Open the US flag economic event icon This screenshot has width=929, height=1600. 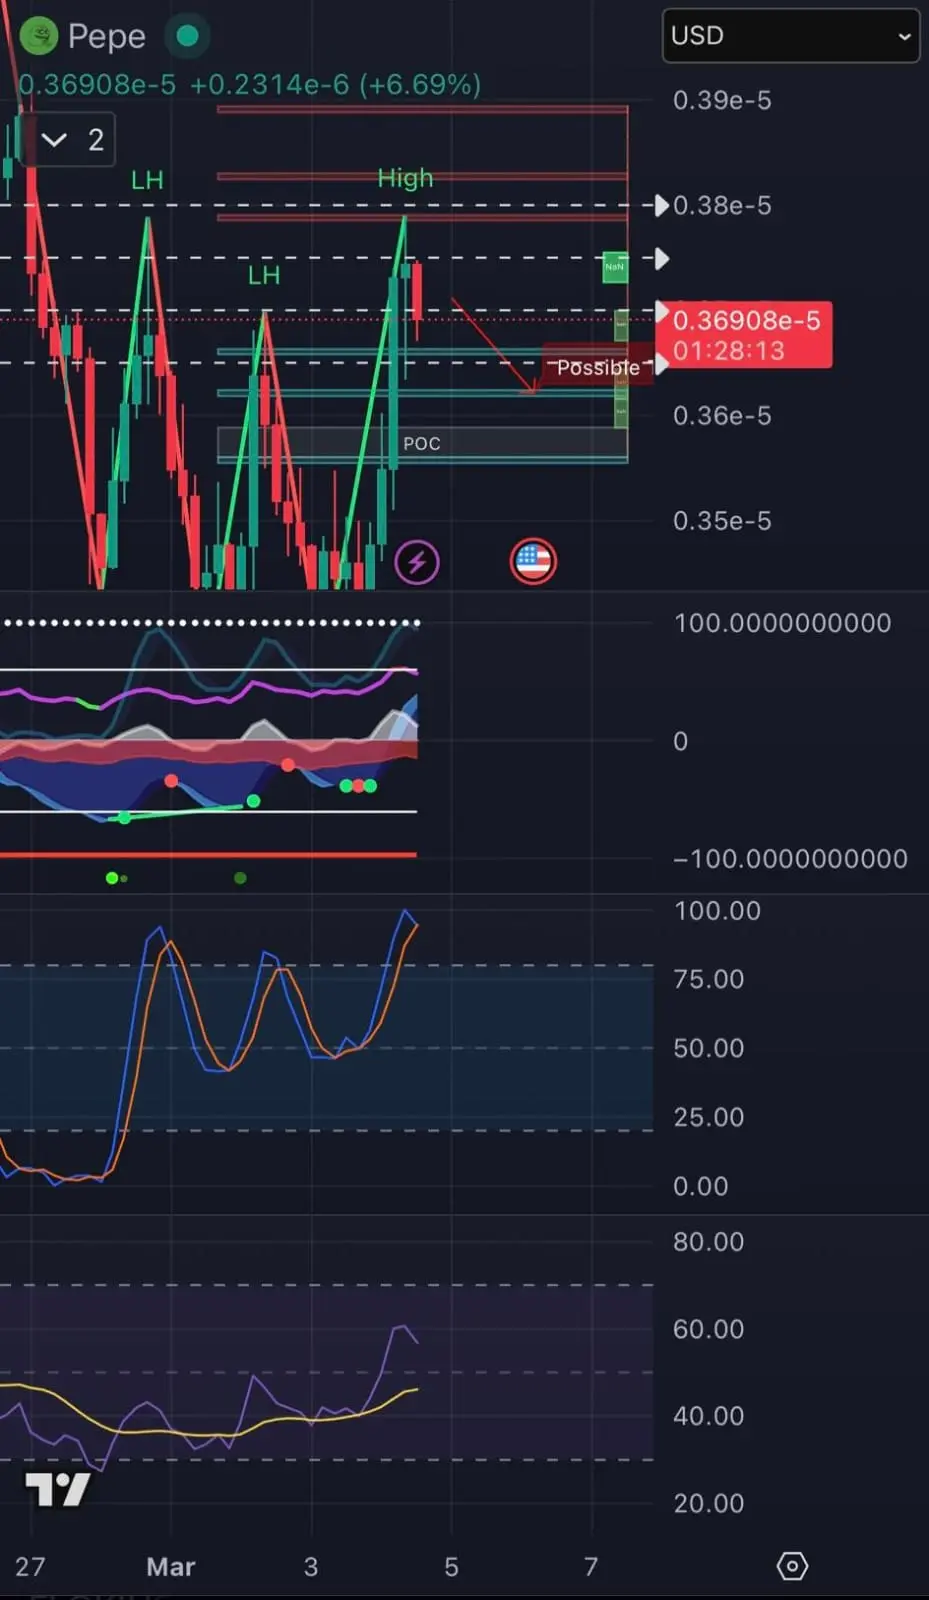[533, 562]
